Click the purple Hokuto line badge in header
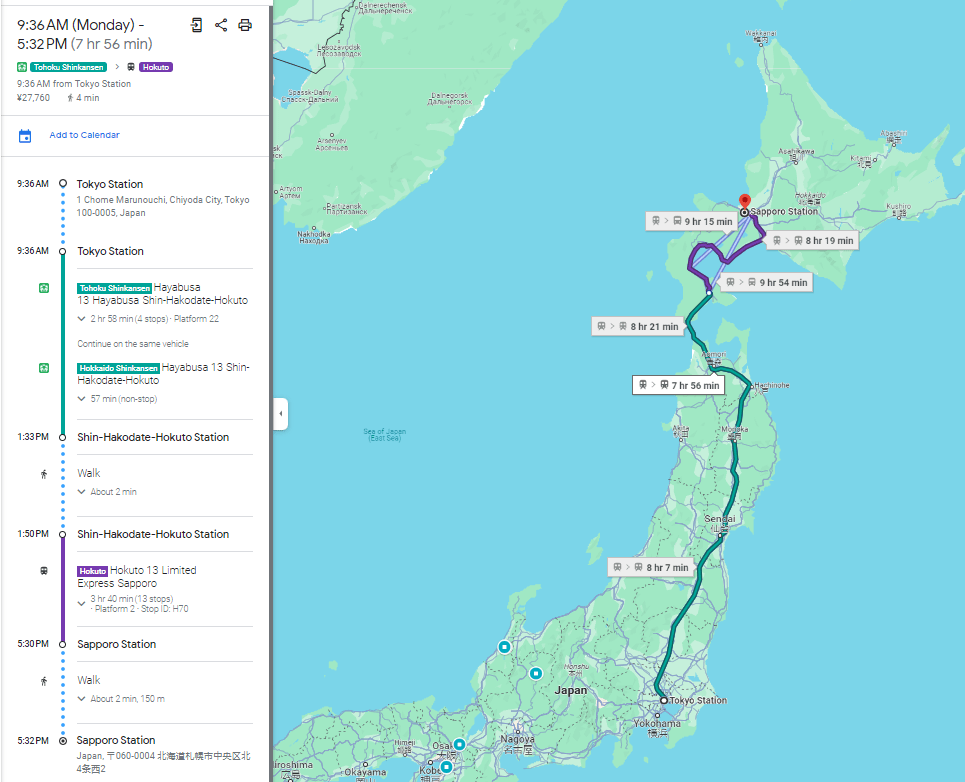 point(156,67)
